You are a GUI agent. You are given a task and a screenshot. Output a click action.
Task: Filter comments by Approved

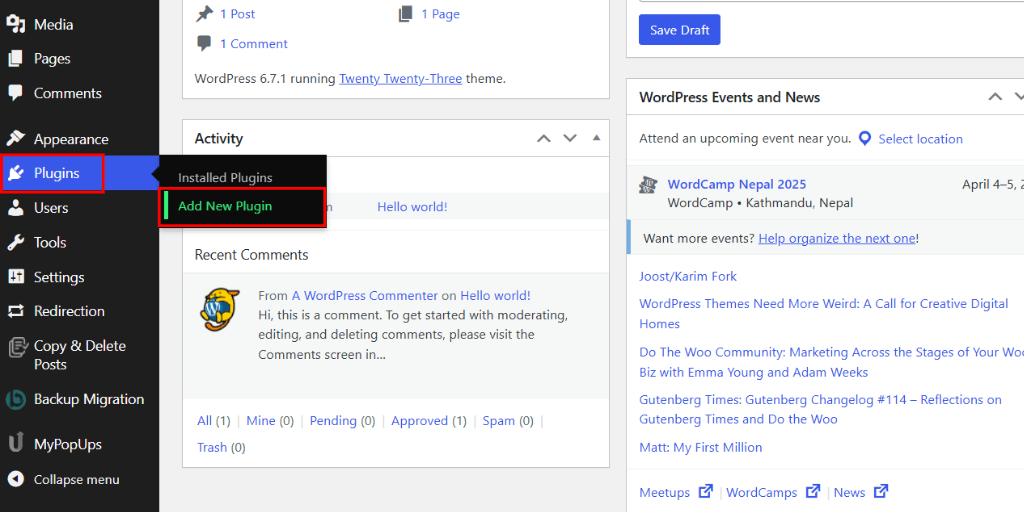pos(419,421)
